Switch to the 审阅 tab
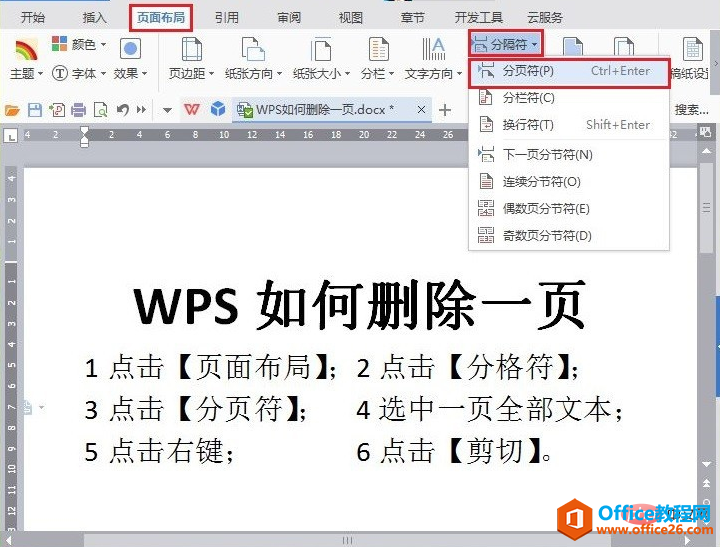 click(289, 17)
